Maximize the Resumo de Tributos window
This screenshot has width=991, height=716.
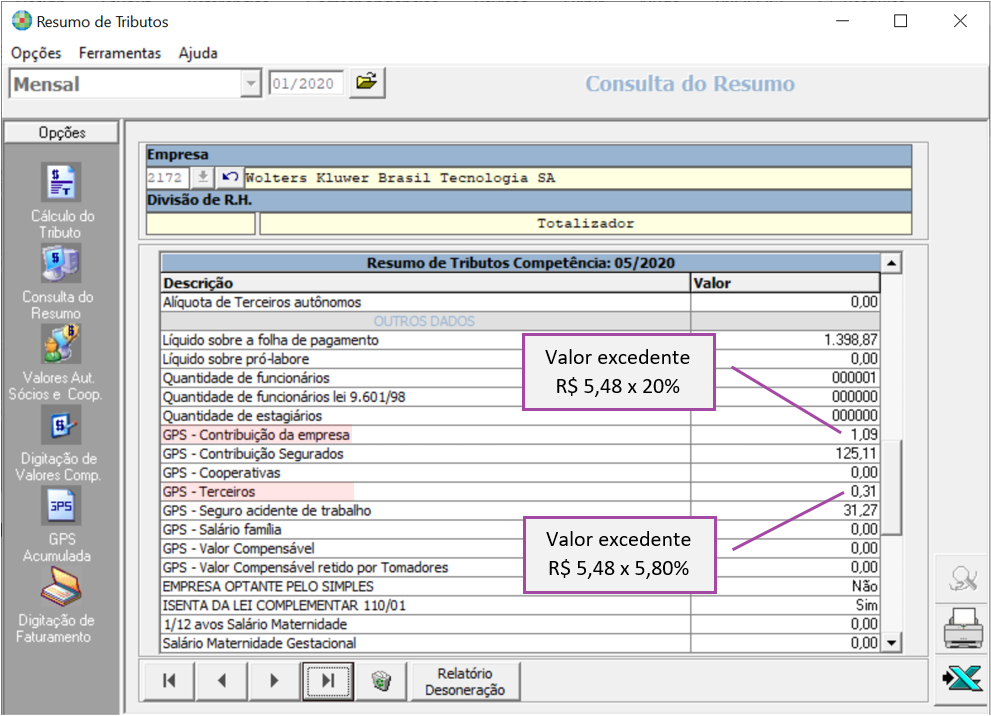click(901, 21)
